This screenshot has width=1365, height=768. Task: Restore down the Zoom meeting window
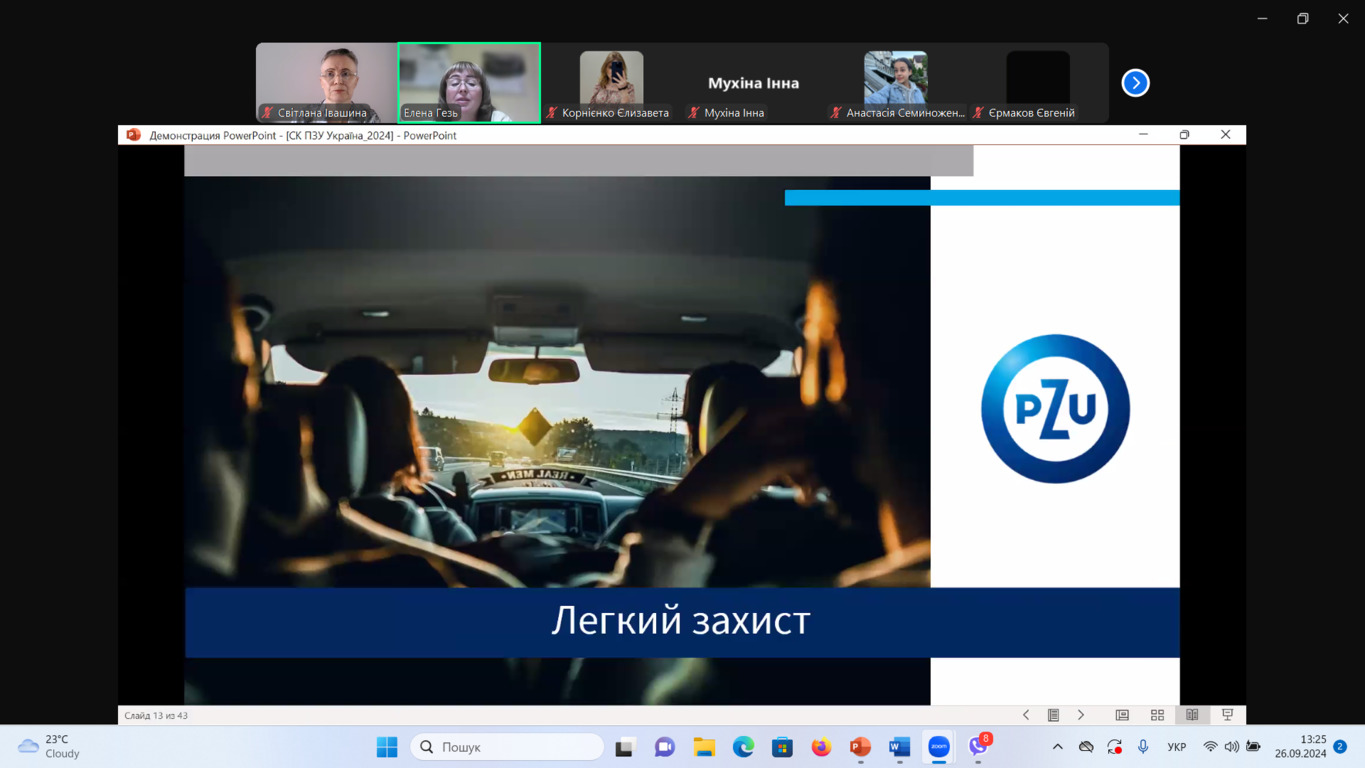click(x=1303, y=18)
